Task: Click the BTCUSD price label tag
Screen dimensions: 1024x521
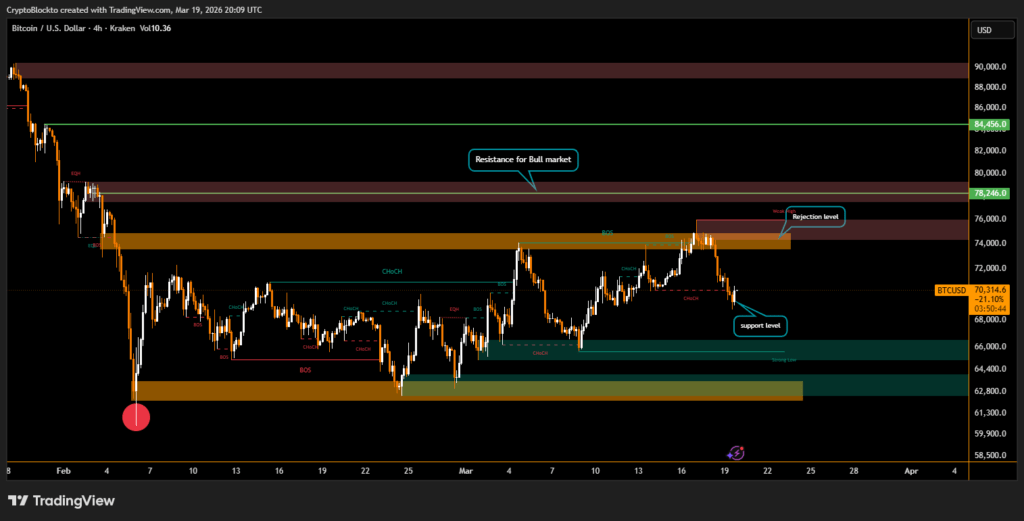Action: [x=950, y=289]
